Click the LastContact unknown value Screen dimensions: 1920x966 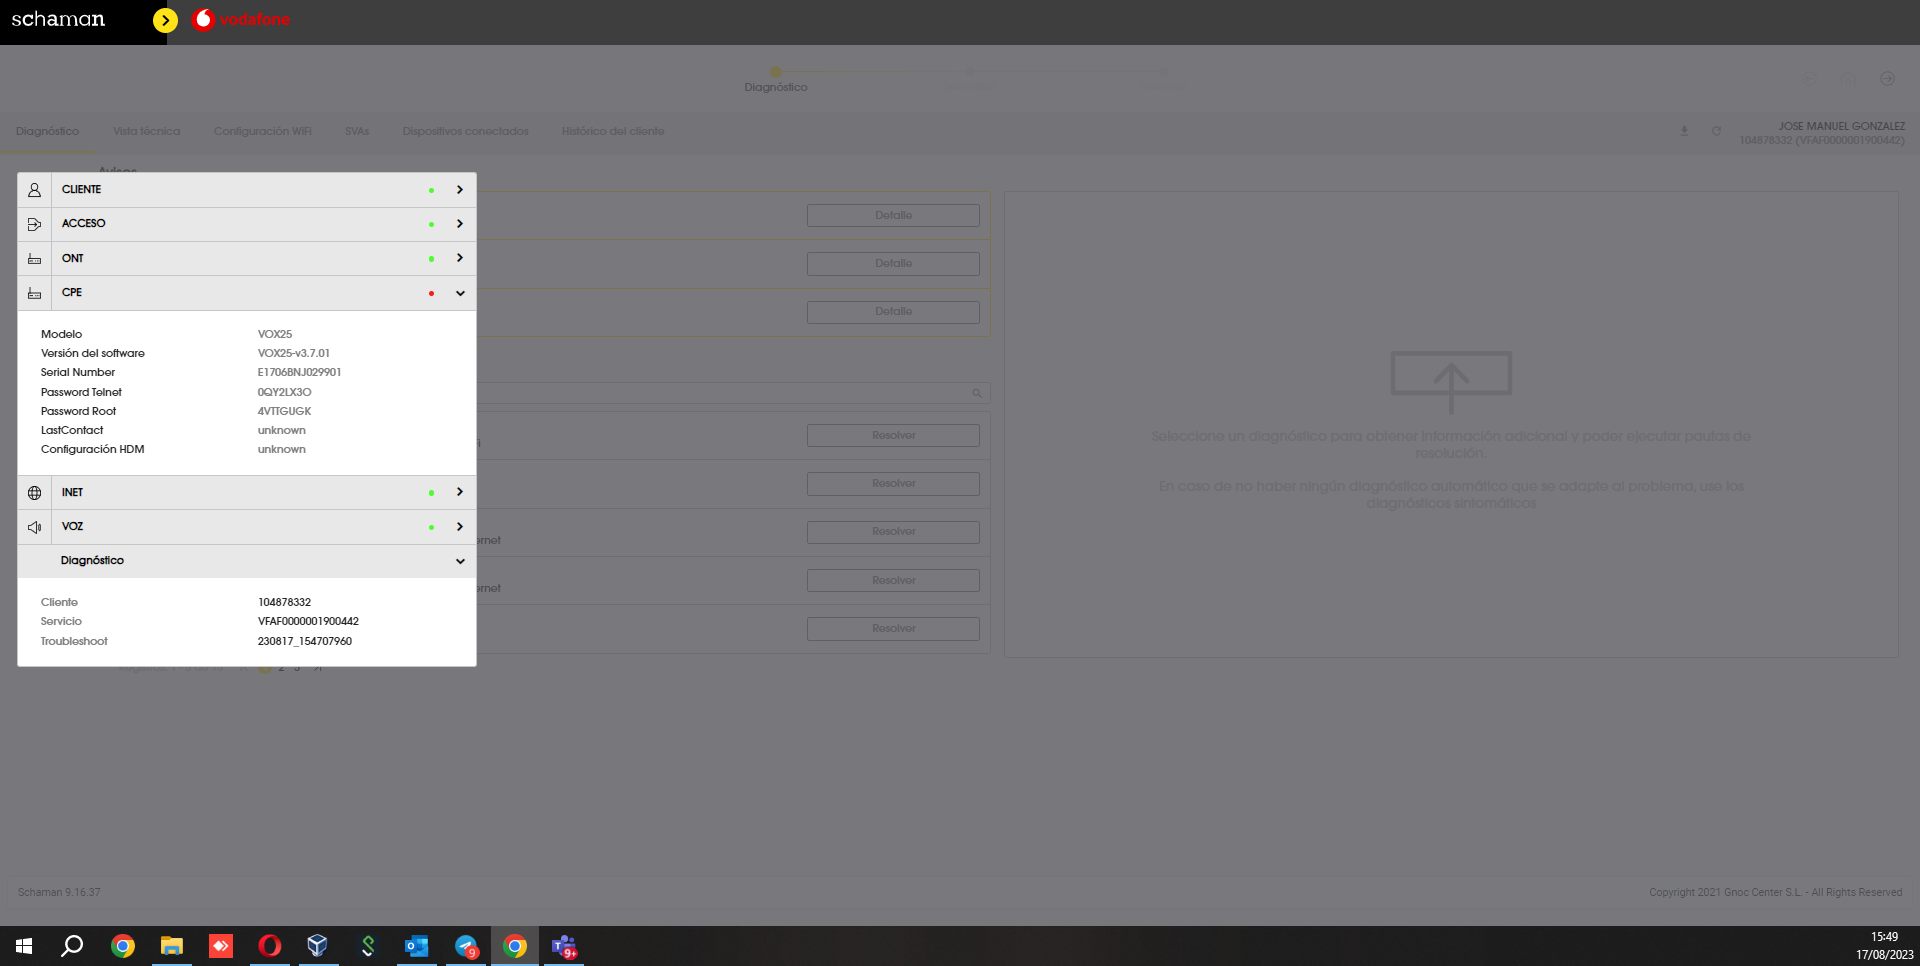pyautogui.click(x=282, y=430)
